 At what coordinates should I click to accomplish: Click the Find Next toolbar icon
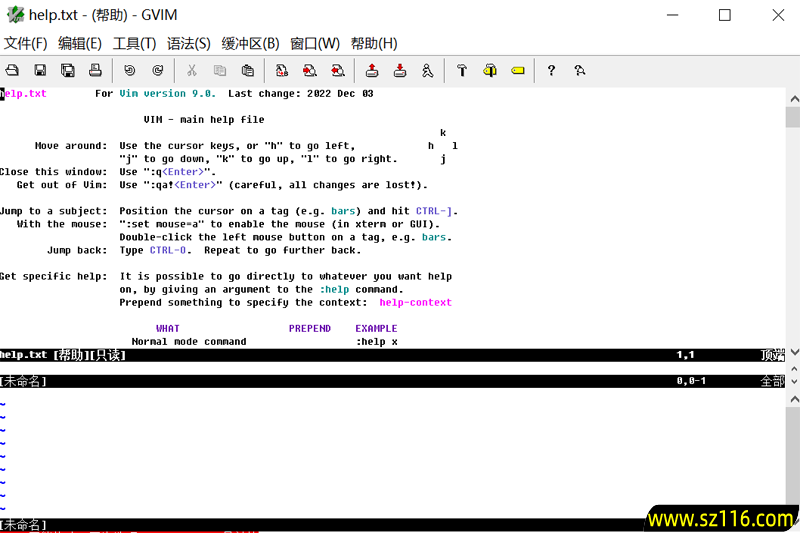pos(310,70)
